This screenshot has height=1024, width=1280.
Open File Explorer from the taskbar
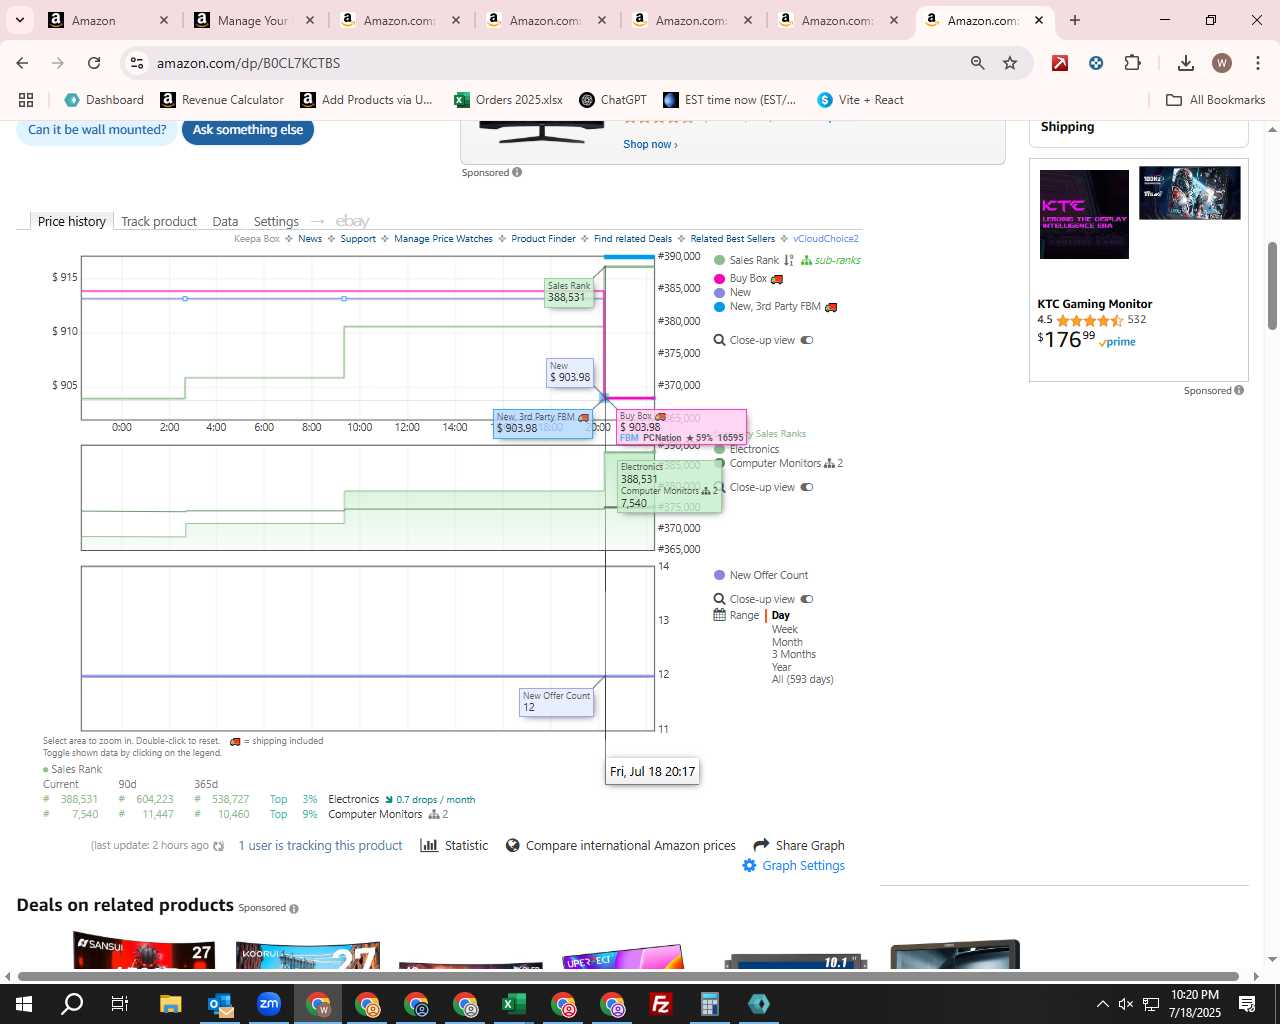[x=170, y=1004]
